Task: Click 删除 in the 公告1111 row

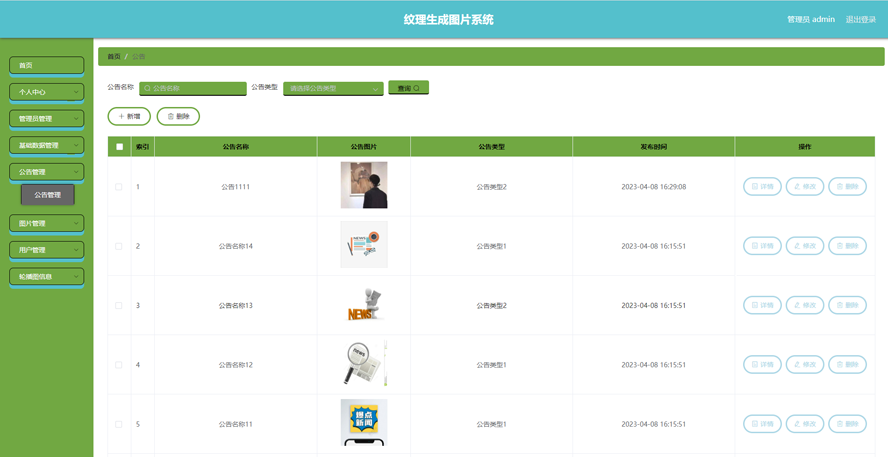Action: (x=847, y=186)
